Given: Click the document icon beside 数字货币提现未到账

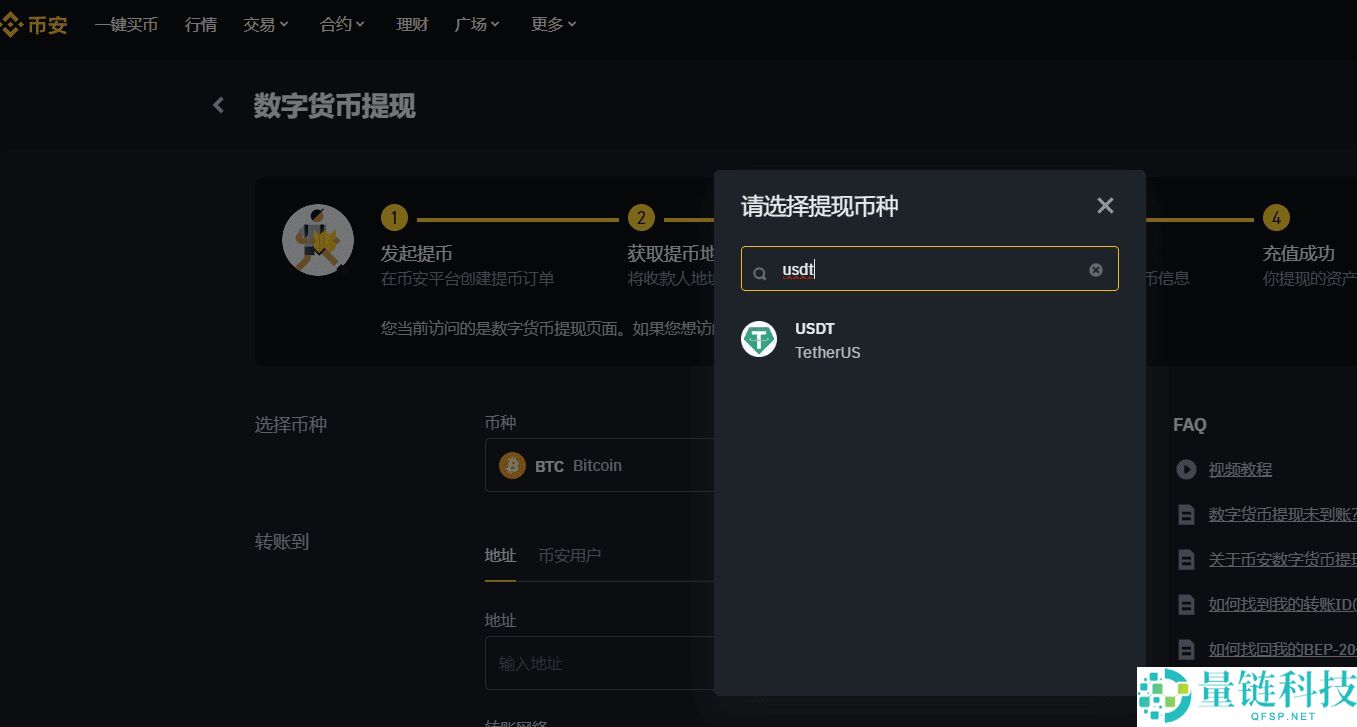Looking at the screenshot, I should [1186, 514].
